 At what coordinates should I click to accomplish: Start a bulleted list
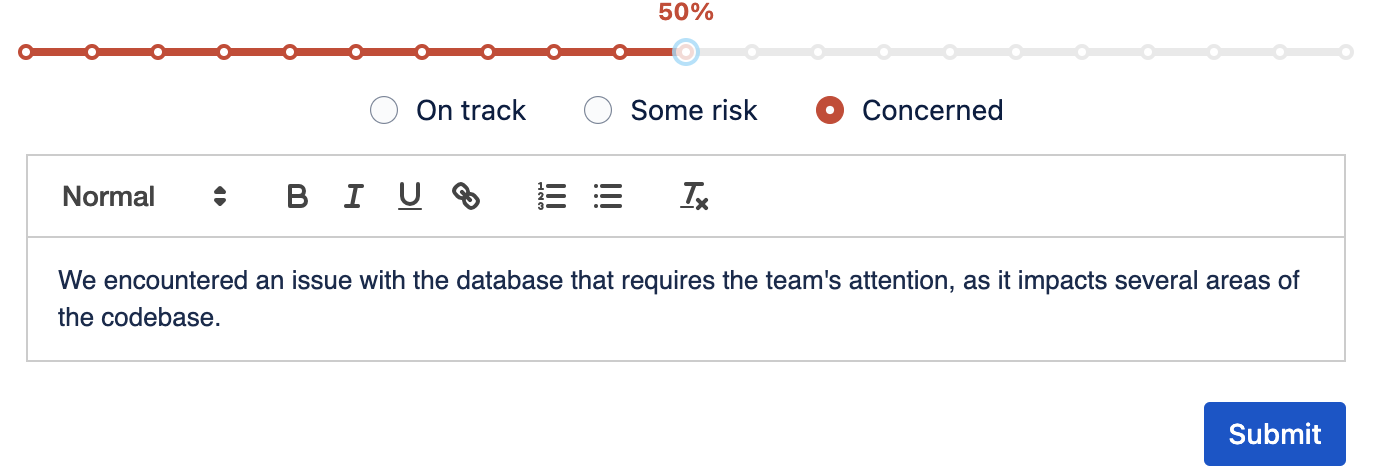(608, 196)
